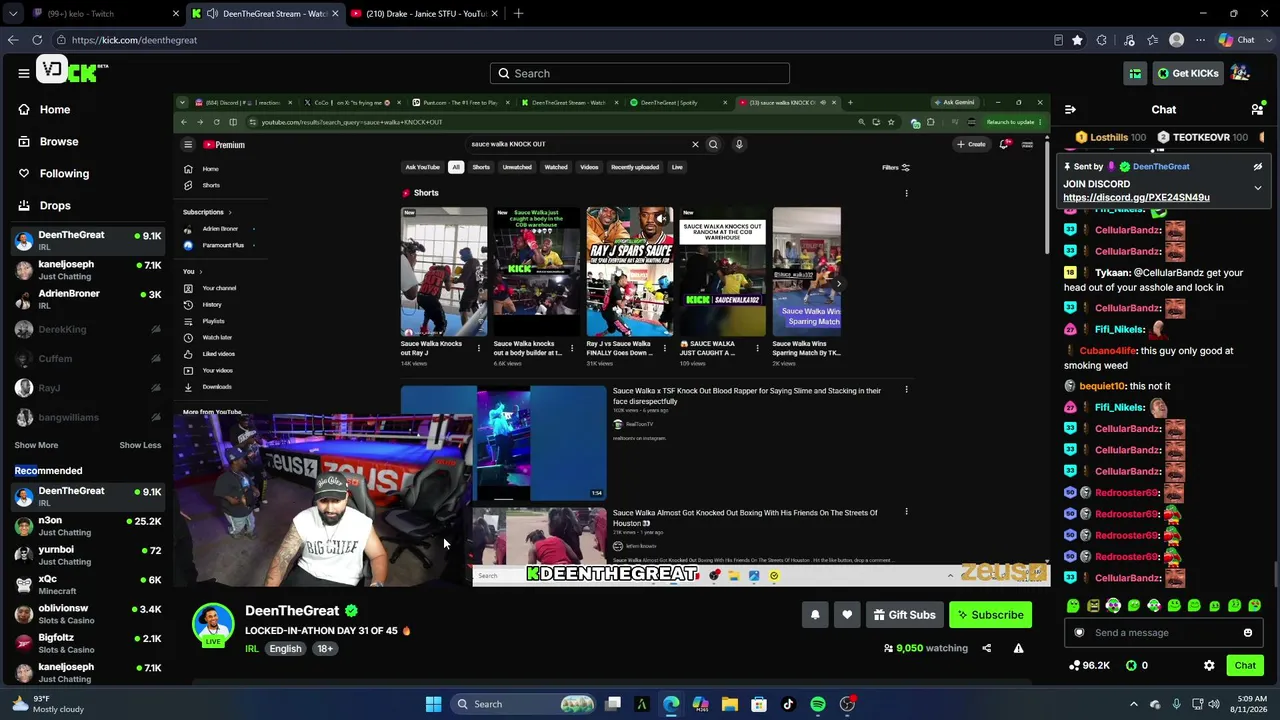1280x720 pixels.
Task: Open Microsoft Store from the taskbar
Action: [x=759, y=704]
